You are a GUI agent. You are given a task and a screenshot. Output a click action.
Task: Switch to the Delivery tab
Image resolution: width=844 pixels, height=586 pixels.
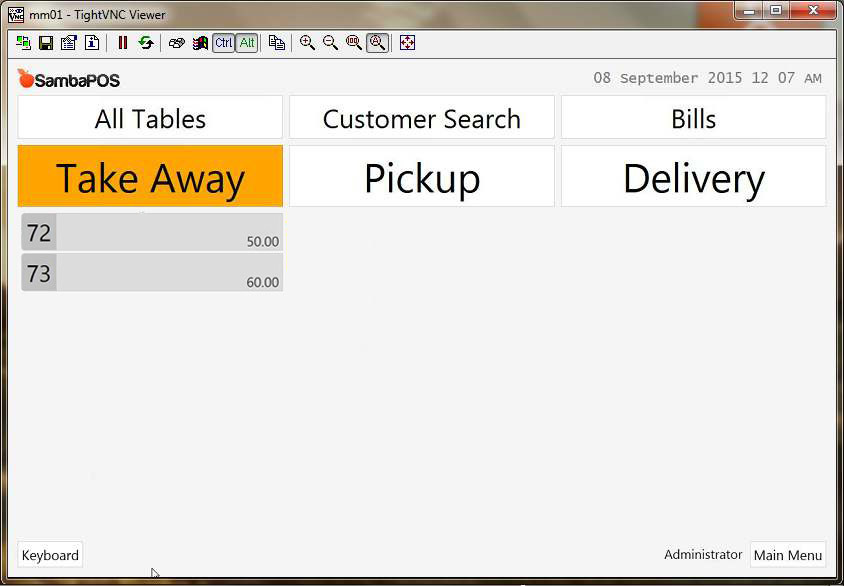pos(694,176)
